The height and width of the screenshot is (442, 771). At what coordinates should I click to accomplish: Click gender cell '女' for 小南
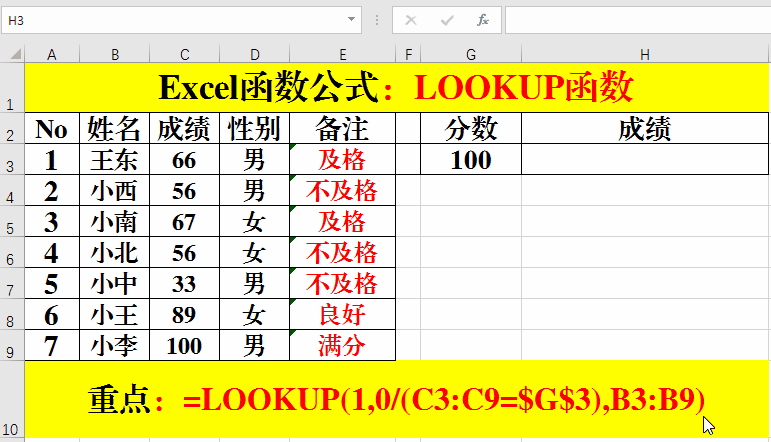[254, 221]
